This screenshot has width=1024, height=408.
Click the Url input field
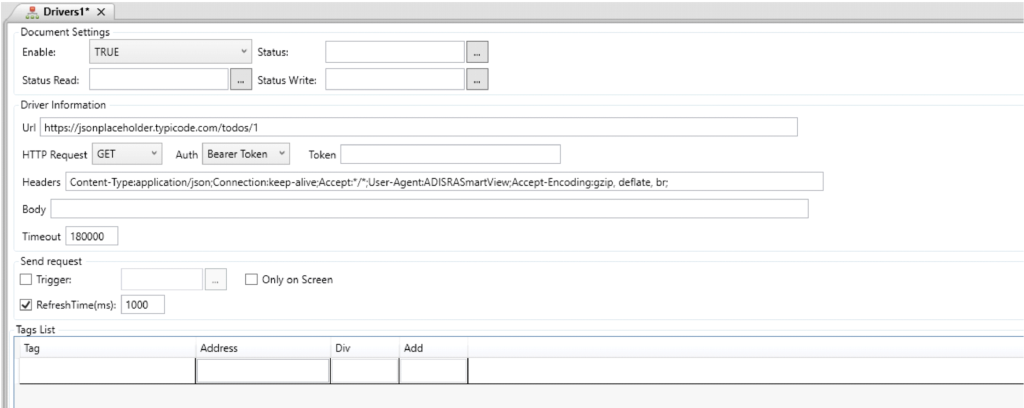point(418,126)
